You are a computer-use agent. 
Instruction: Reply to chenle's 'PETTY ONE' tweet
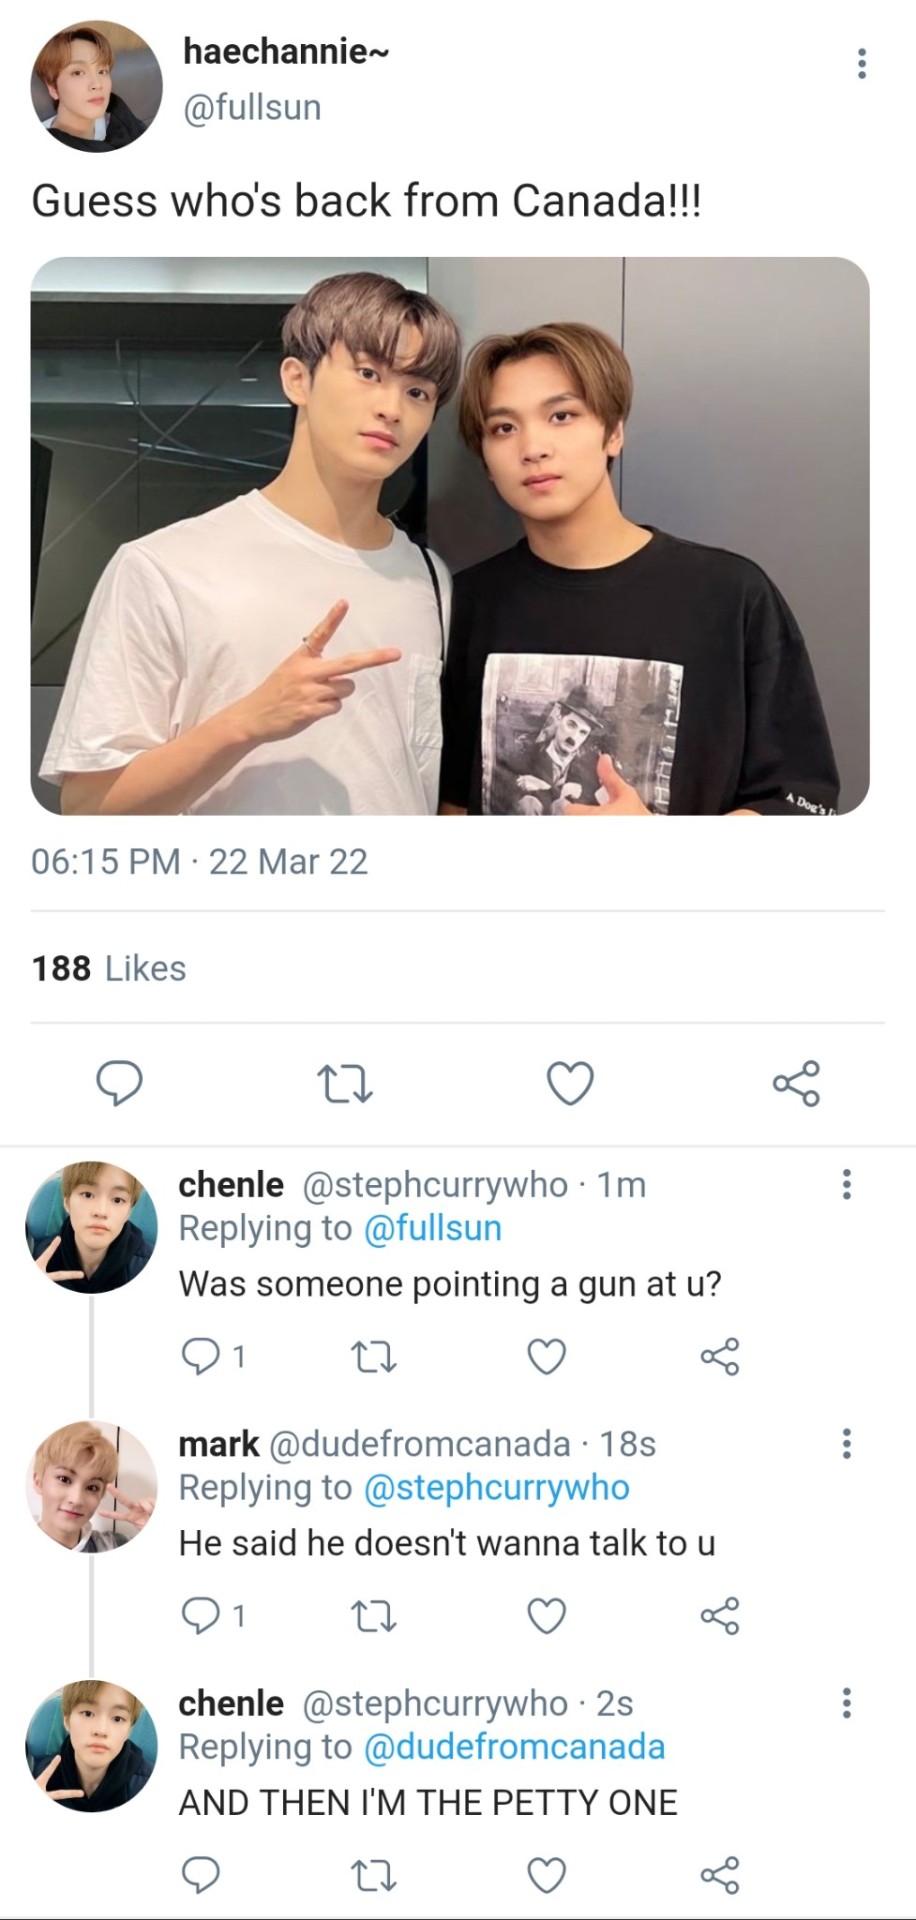pos(200,1874)
